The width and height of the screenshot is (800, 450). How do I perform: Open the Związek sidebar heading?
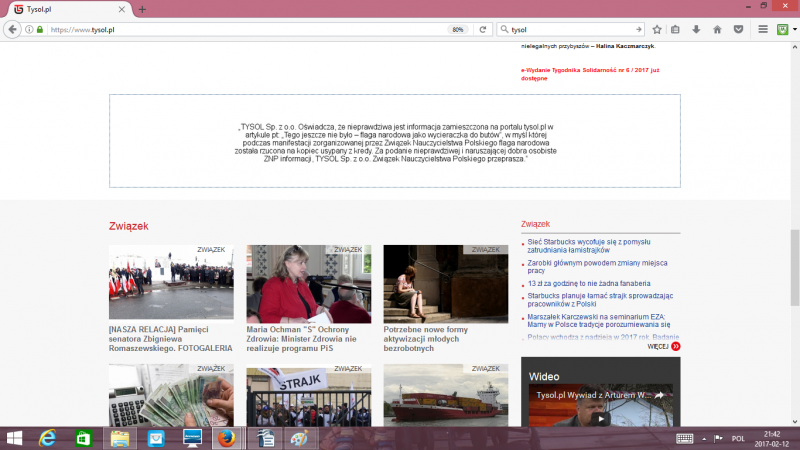click(x=535, y=224)
